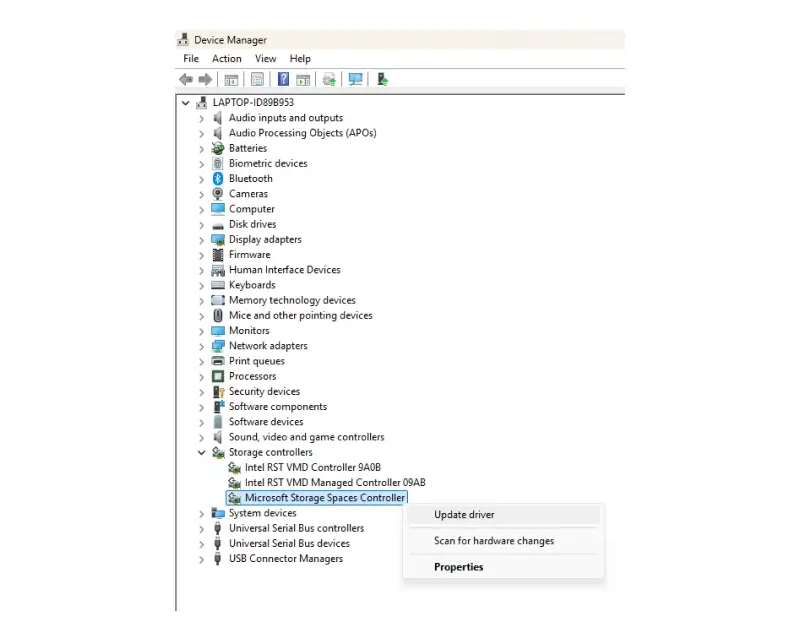800x641 pixels.
Task: Expand the Memory technology devices category
Action: [x=202, y=301]
